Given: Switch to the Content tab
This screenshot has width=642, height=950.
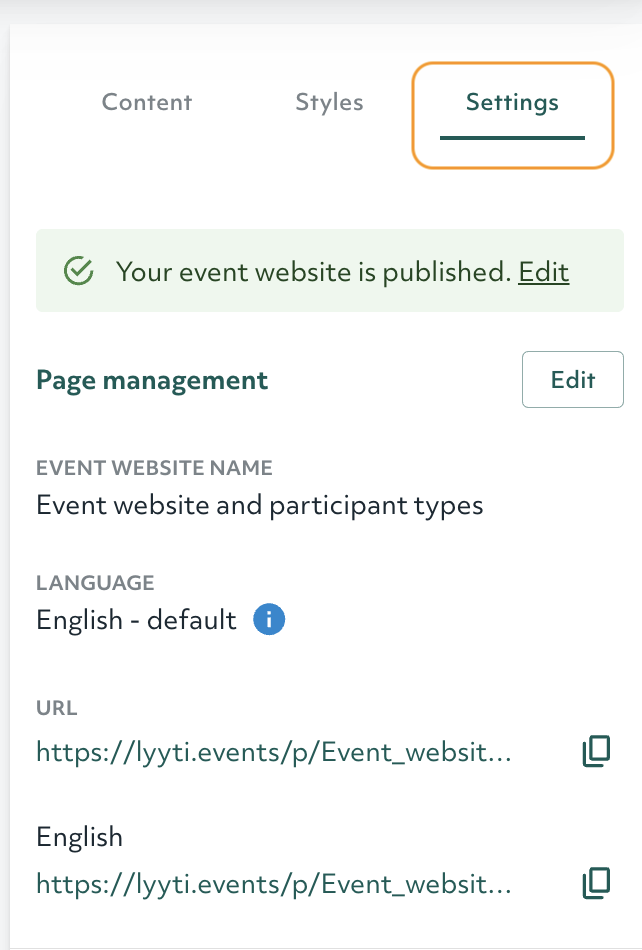Looking at the screenshot, I should (147, 102).
